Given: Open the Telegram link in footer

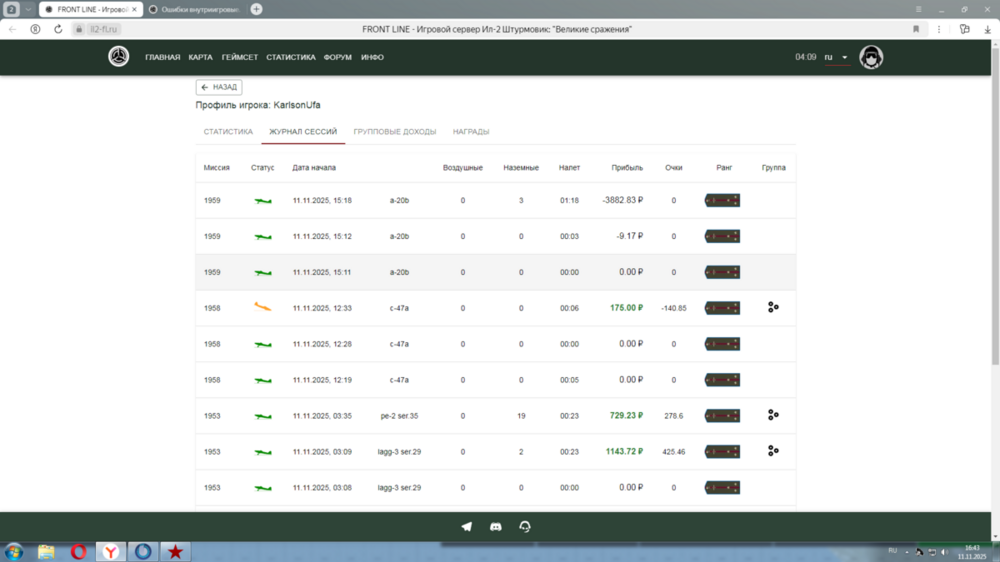Looking at the screenshot, I should point(467,526).
